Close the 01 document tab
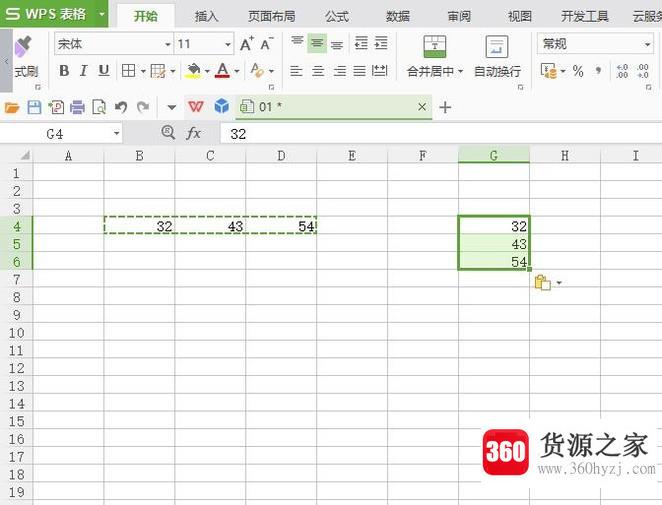This screenshot has height=505, width=662. coord(422,107)
